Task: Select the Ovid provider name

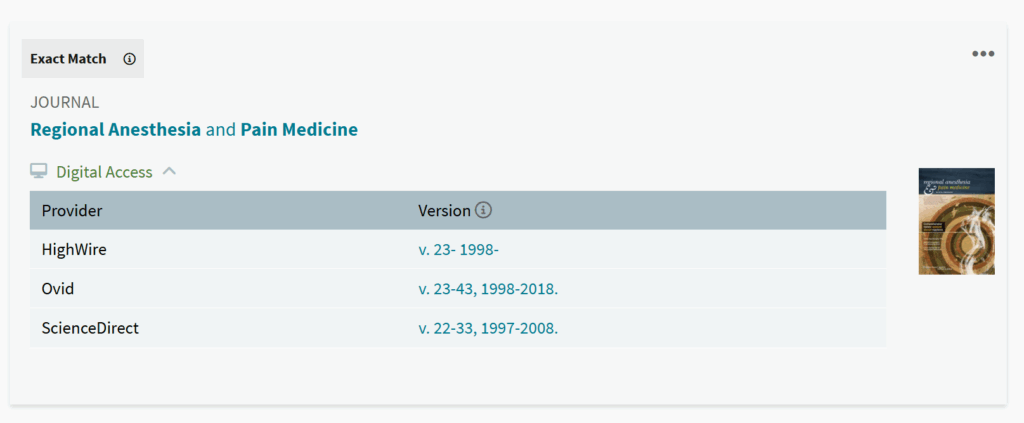Action: (58, 289)
